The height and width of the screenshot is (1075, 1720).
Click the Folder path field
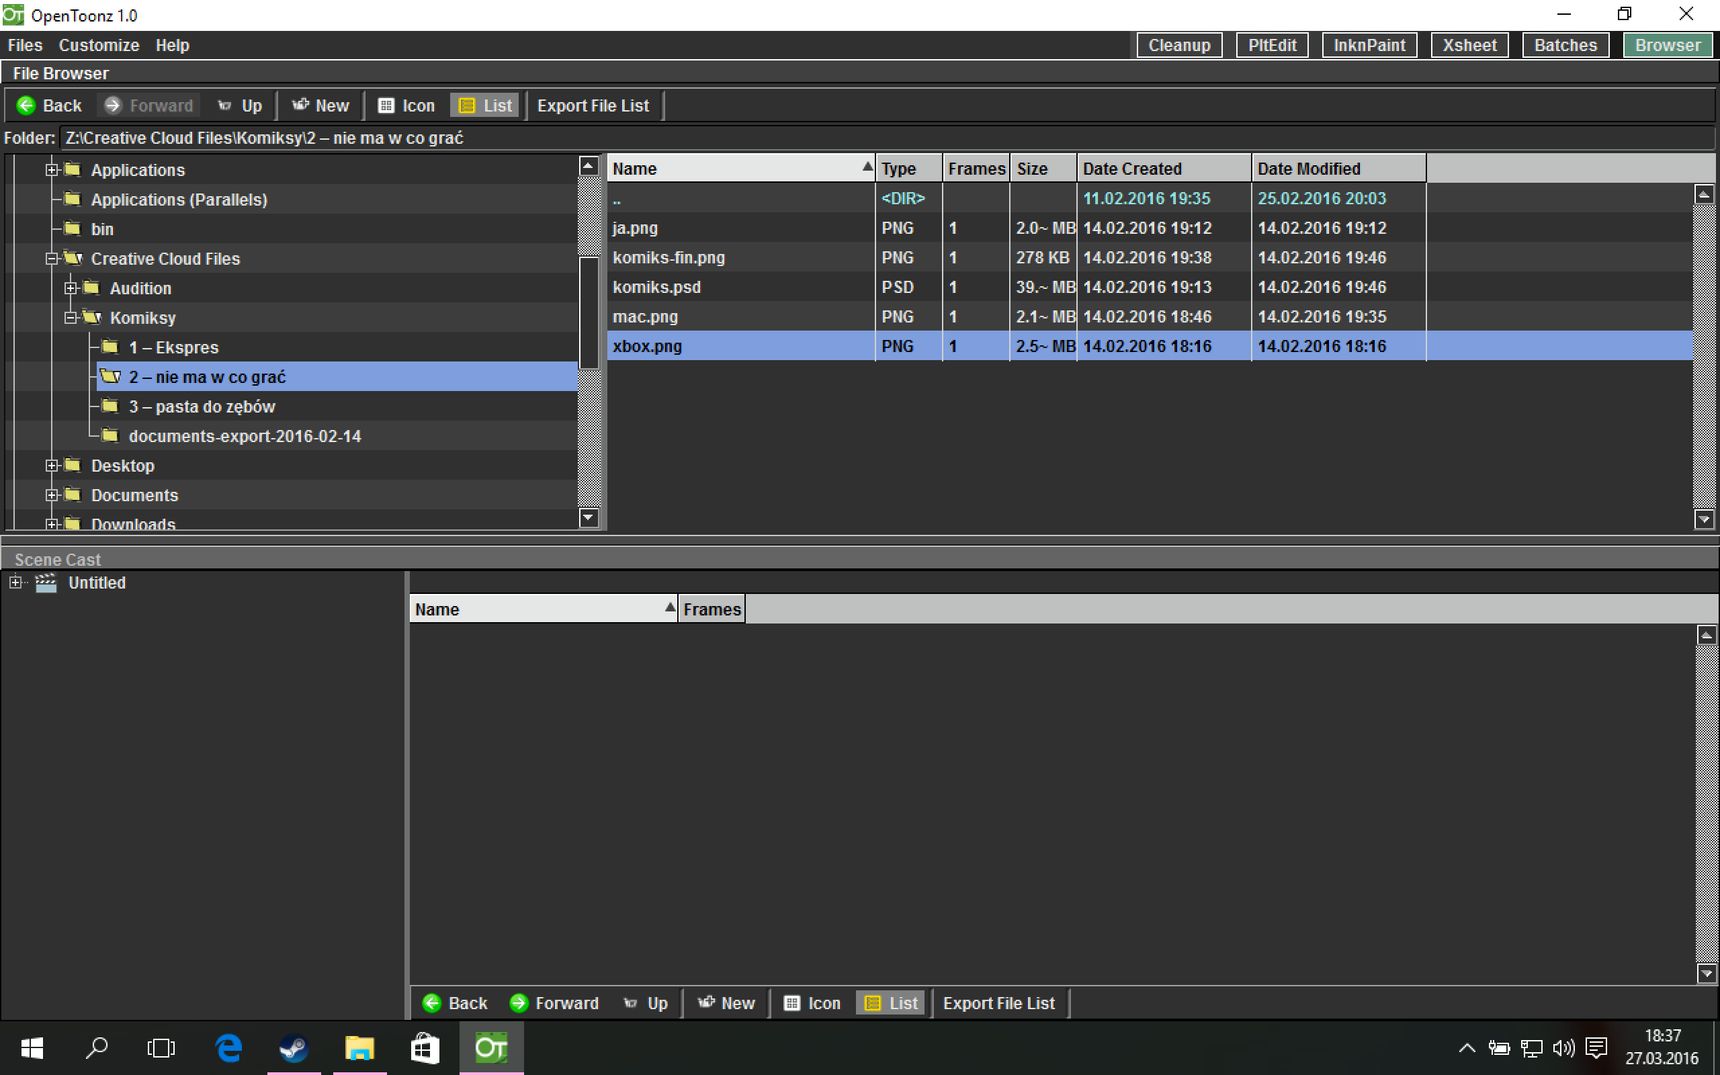(888, 138)
